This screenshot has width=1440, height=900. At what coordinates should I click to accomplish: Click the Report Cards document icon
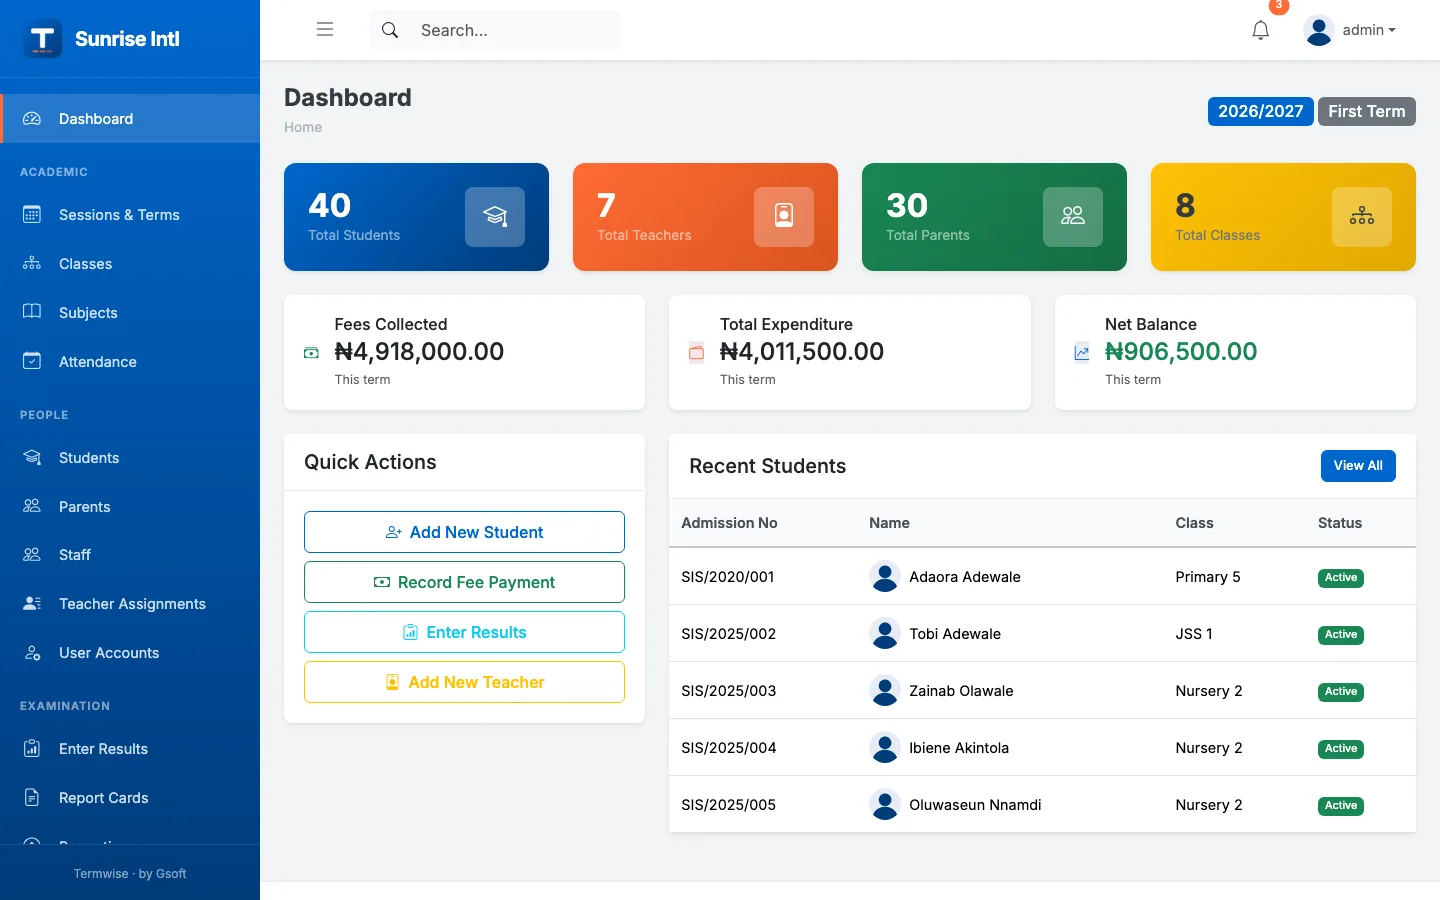[x=32, y=797]
